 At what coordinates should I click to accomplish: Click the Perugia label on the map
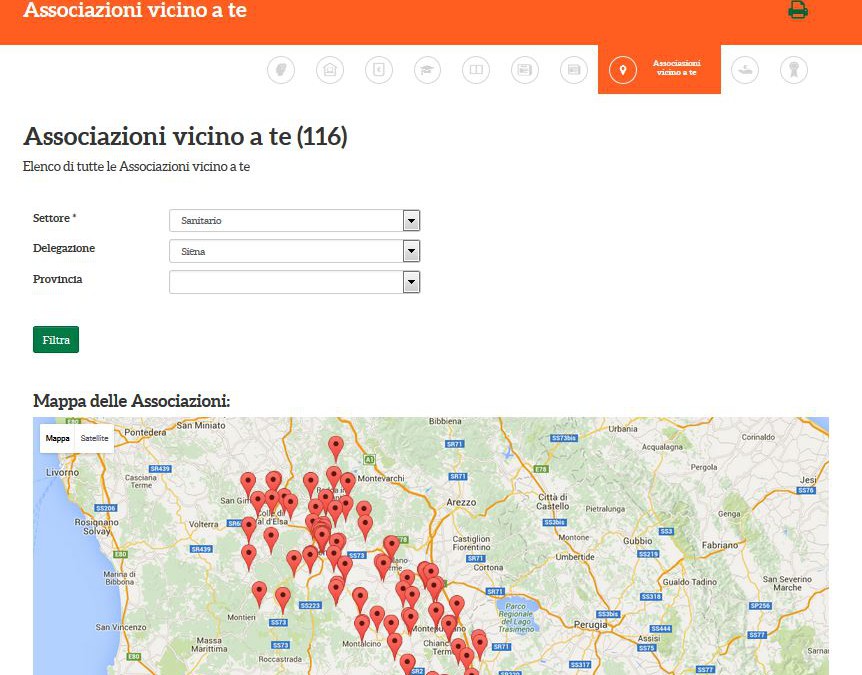coord(590,624)
